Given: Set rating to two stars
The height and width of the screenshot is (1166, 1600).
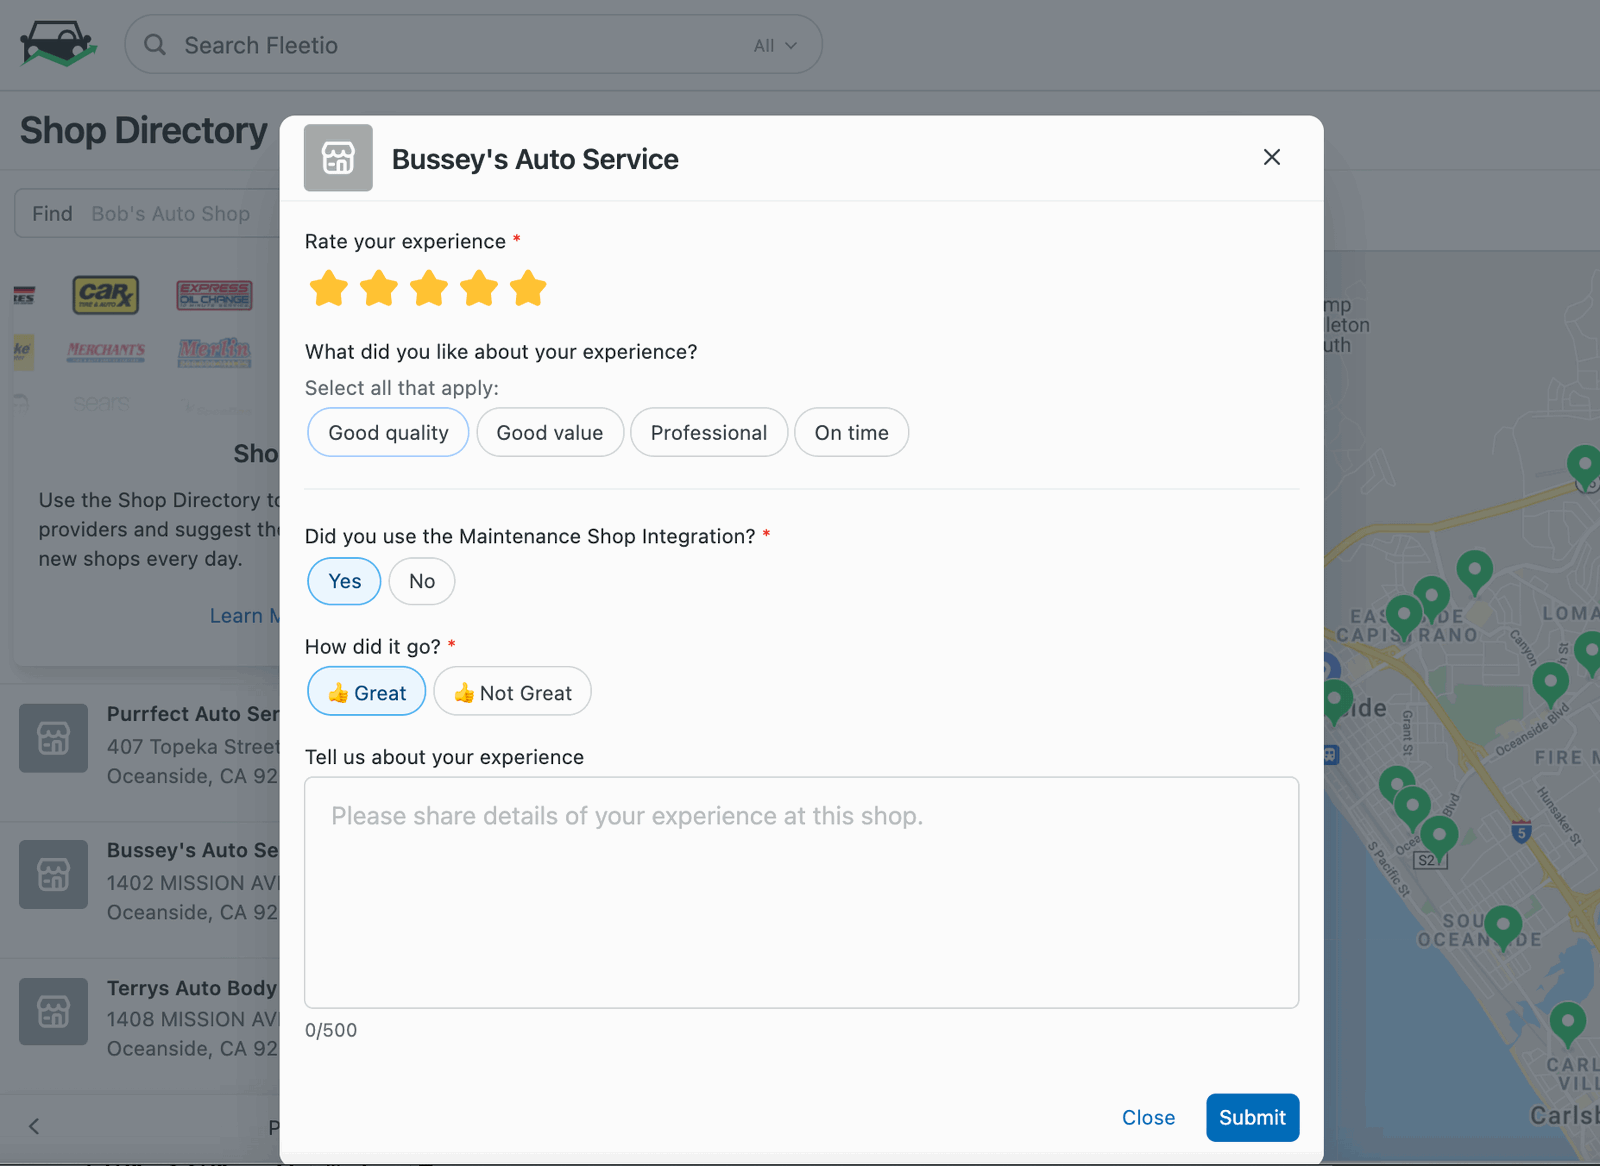Looking at the screenshot, I should pos(379,289).
